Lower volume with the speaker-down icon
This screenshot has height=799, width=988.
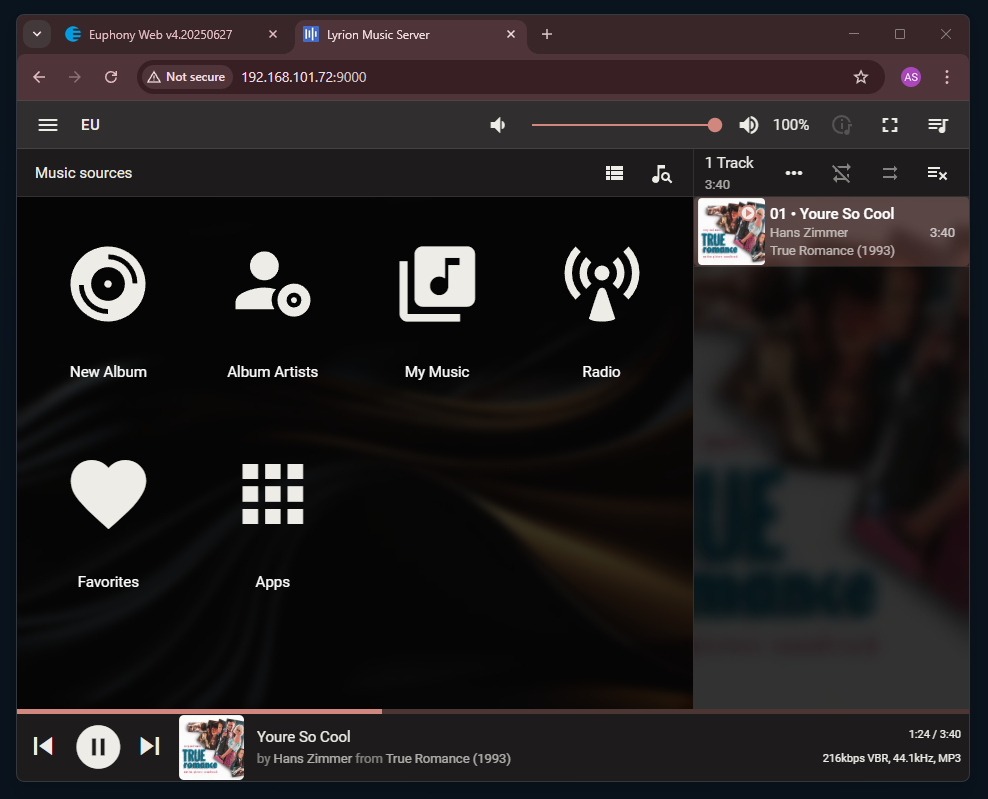498,125
